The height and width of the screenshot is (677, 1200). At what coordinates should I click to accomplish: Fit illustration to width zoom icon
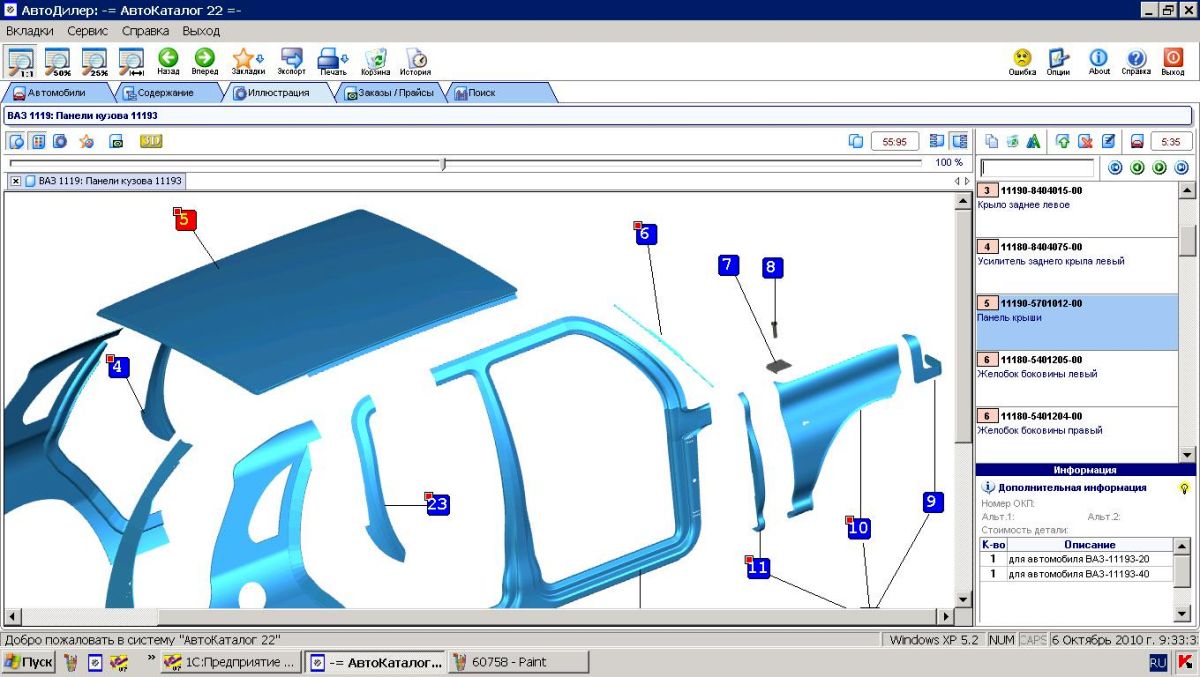pyautogui.click(x=131, y=62)
